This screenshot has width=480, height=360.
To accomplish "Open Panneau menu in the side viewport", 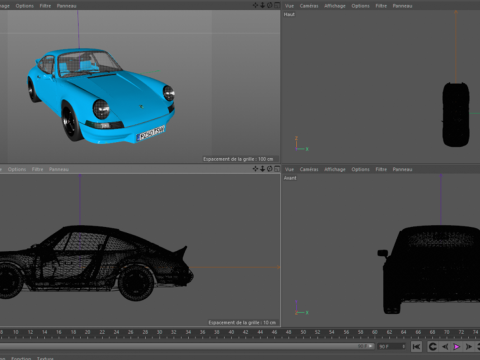I will [59, 169].
